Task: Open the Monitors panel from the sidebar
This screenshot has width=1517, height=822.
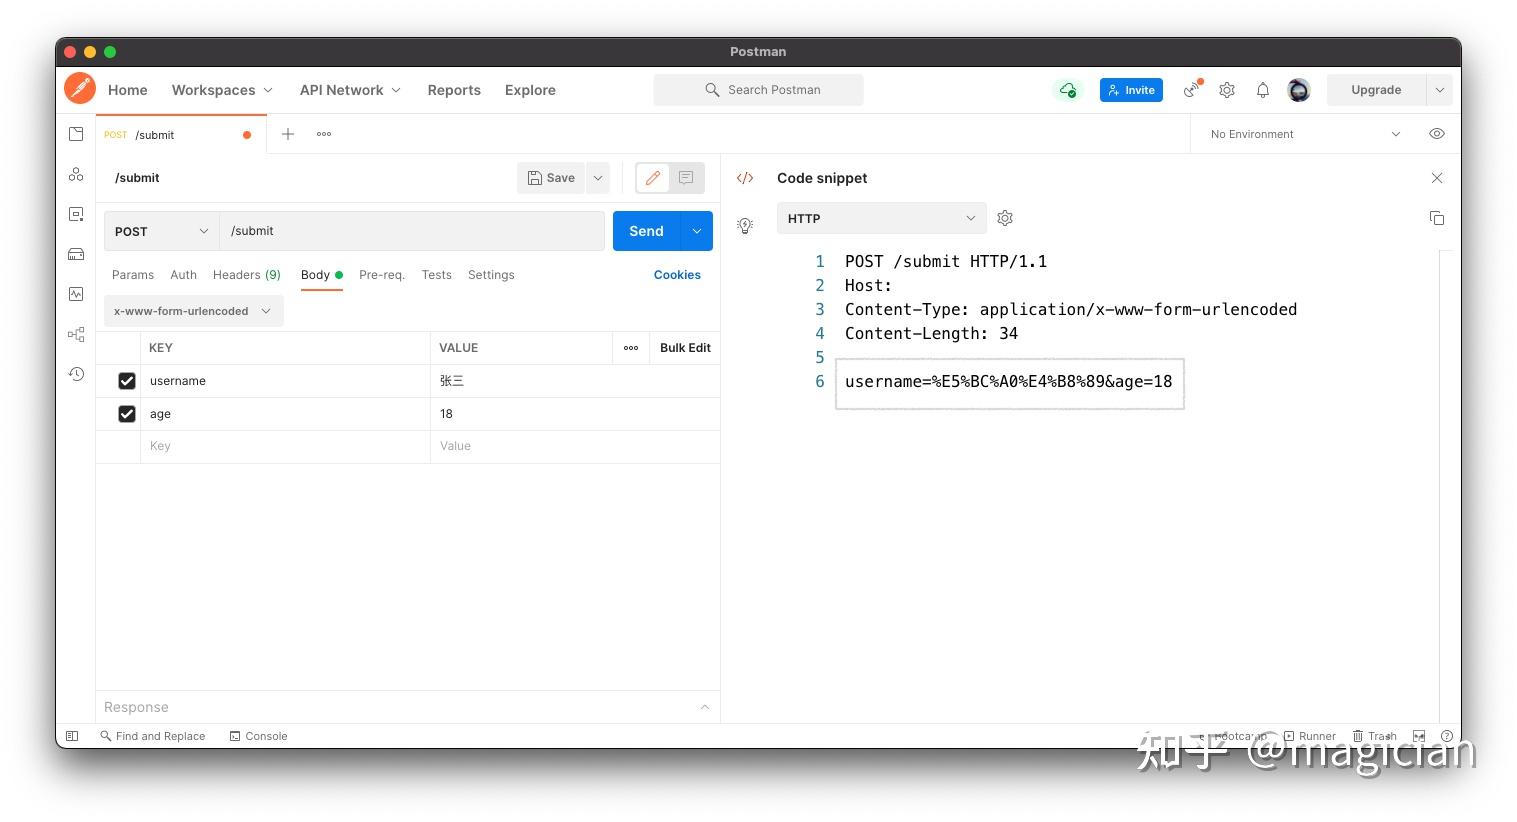Action: tap(76, 294)
